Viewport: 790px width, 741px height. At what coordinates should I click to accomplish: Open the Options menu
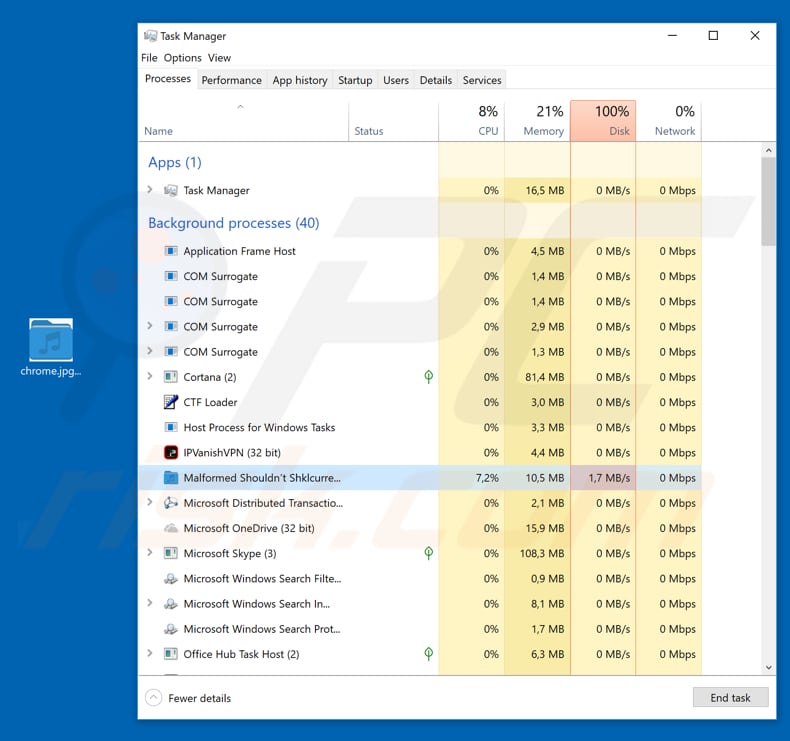click(x=182, y=58)
